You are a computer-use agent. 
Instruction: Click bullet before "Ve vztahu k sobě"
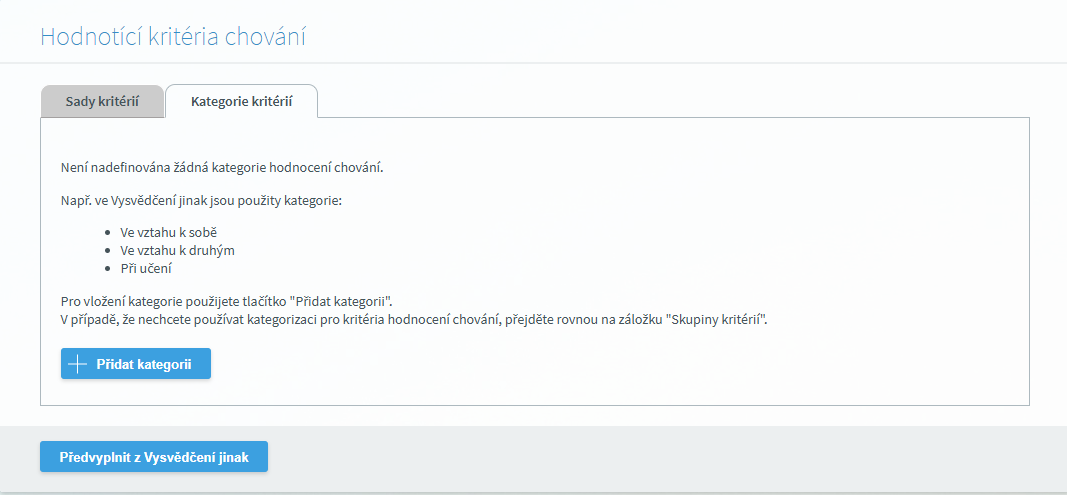click(108, 232)
